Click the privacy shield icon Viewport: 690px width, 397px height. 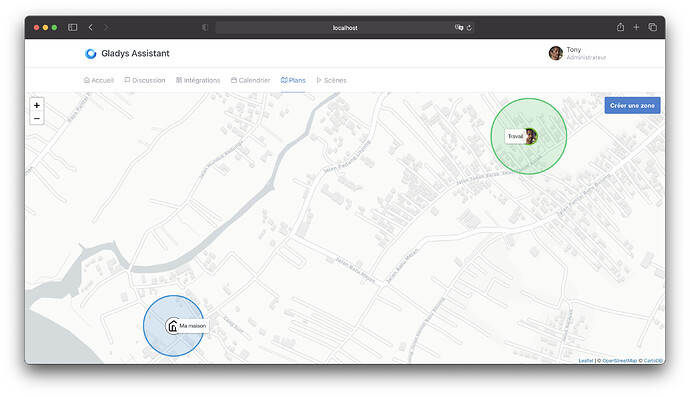click(x=205, y=27)
